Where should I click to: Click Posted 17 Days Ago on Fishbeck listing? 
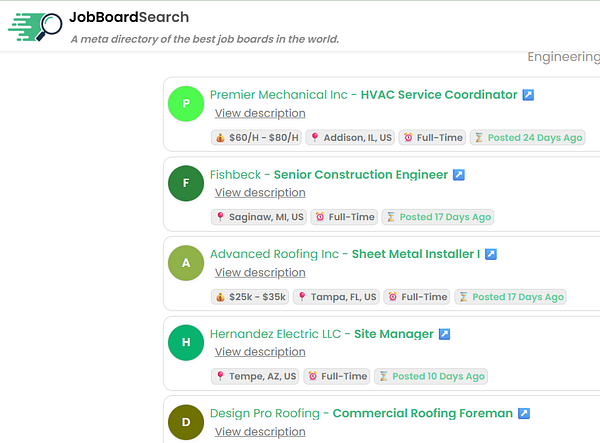(x=438, y=217)
